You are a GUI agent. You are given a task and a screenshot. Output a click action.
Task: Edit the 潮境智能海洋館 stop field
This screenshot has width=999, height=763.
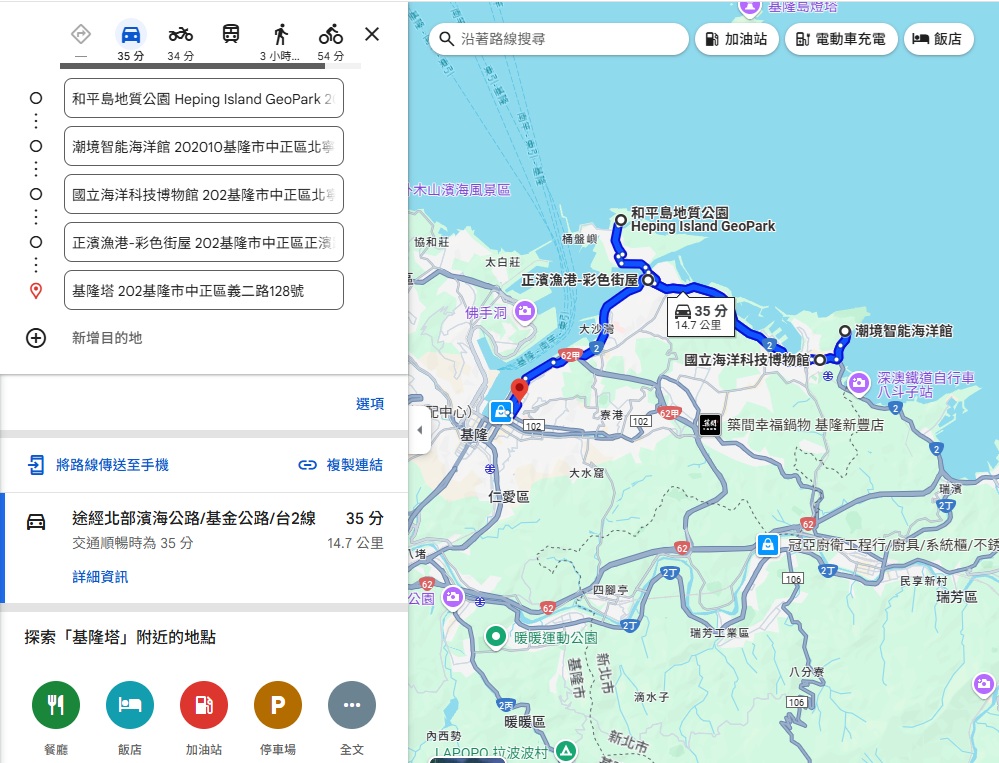tap(204, 146)
